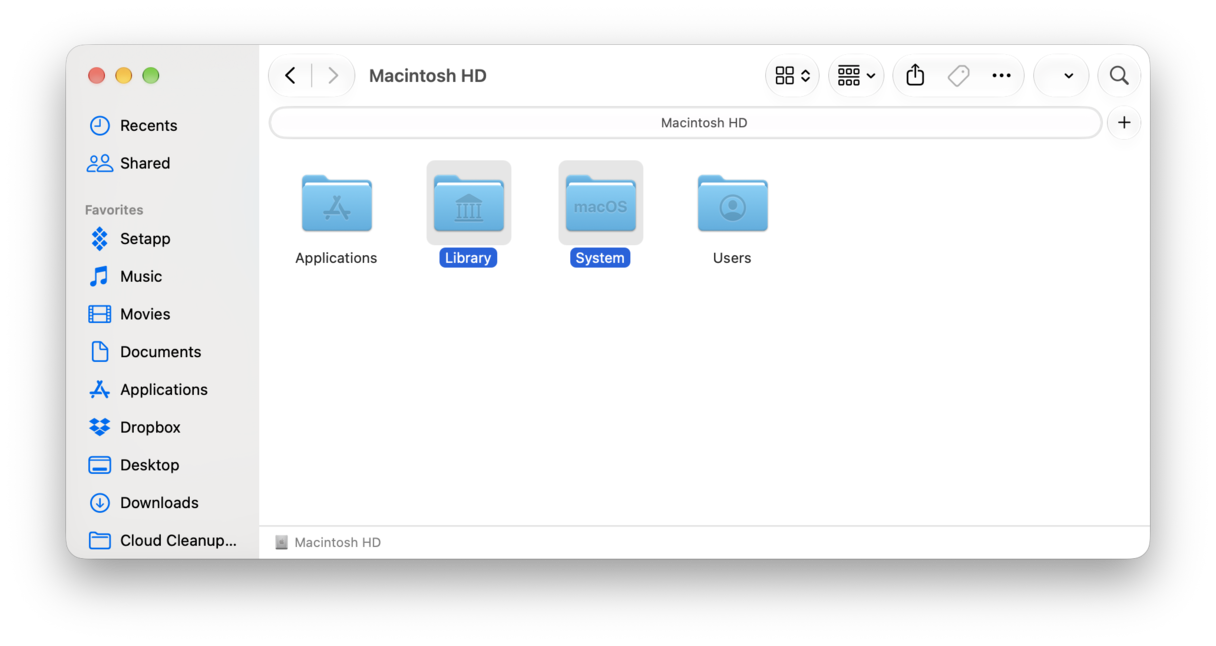
Task: Close the Finder window with red button
Action: pyautogui.click(x=96, y=76)
